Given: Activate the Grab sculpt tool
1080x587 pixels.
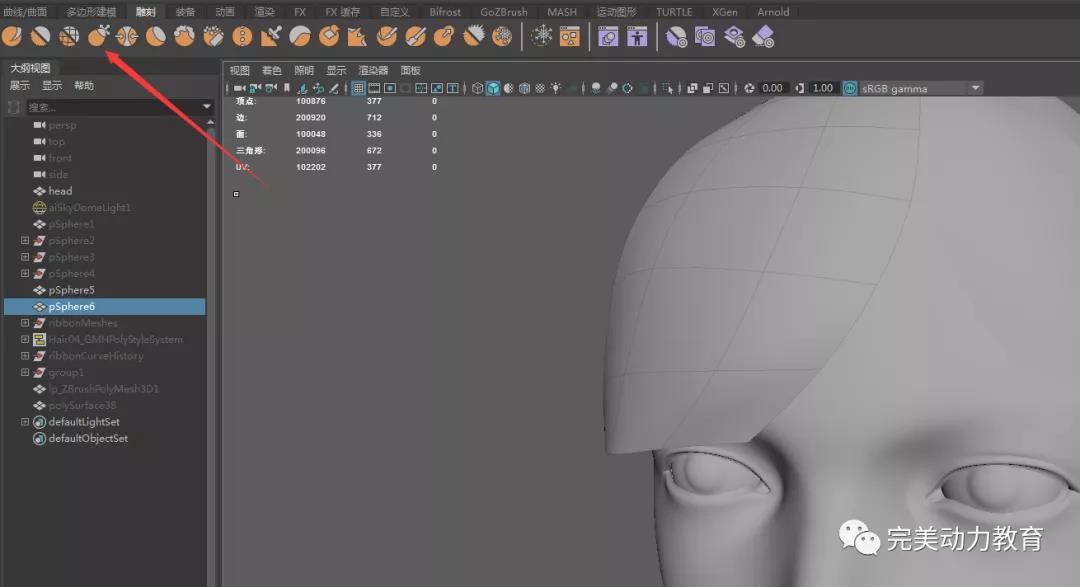Looking at the screenshot, I should [98, 37].
